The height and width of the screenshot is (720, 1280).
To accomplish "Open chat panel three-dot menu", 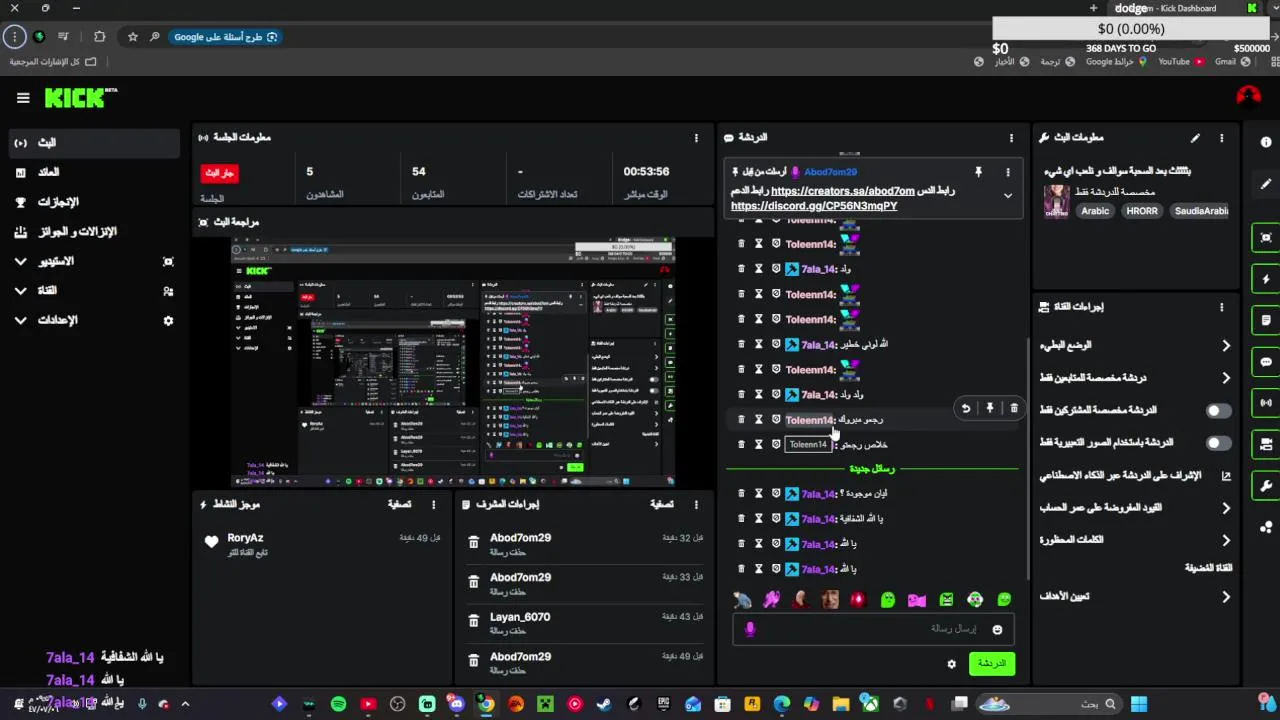I will pyautogui.click(x=1011, y=138).
